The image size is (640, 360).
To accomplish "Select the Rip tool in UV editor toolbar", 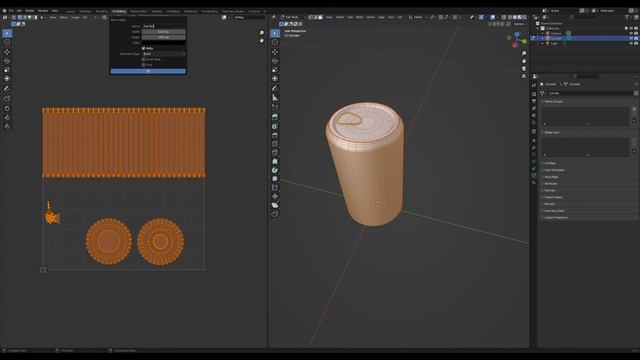I will [7, 98].
